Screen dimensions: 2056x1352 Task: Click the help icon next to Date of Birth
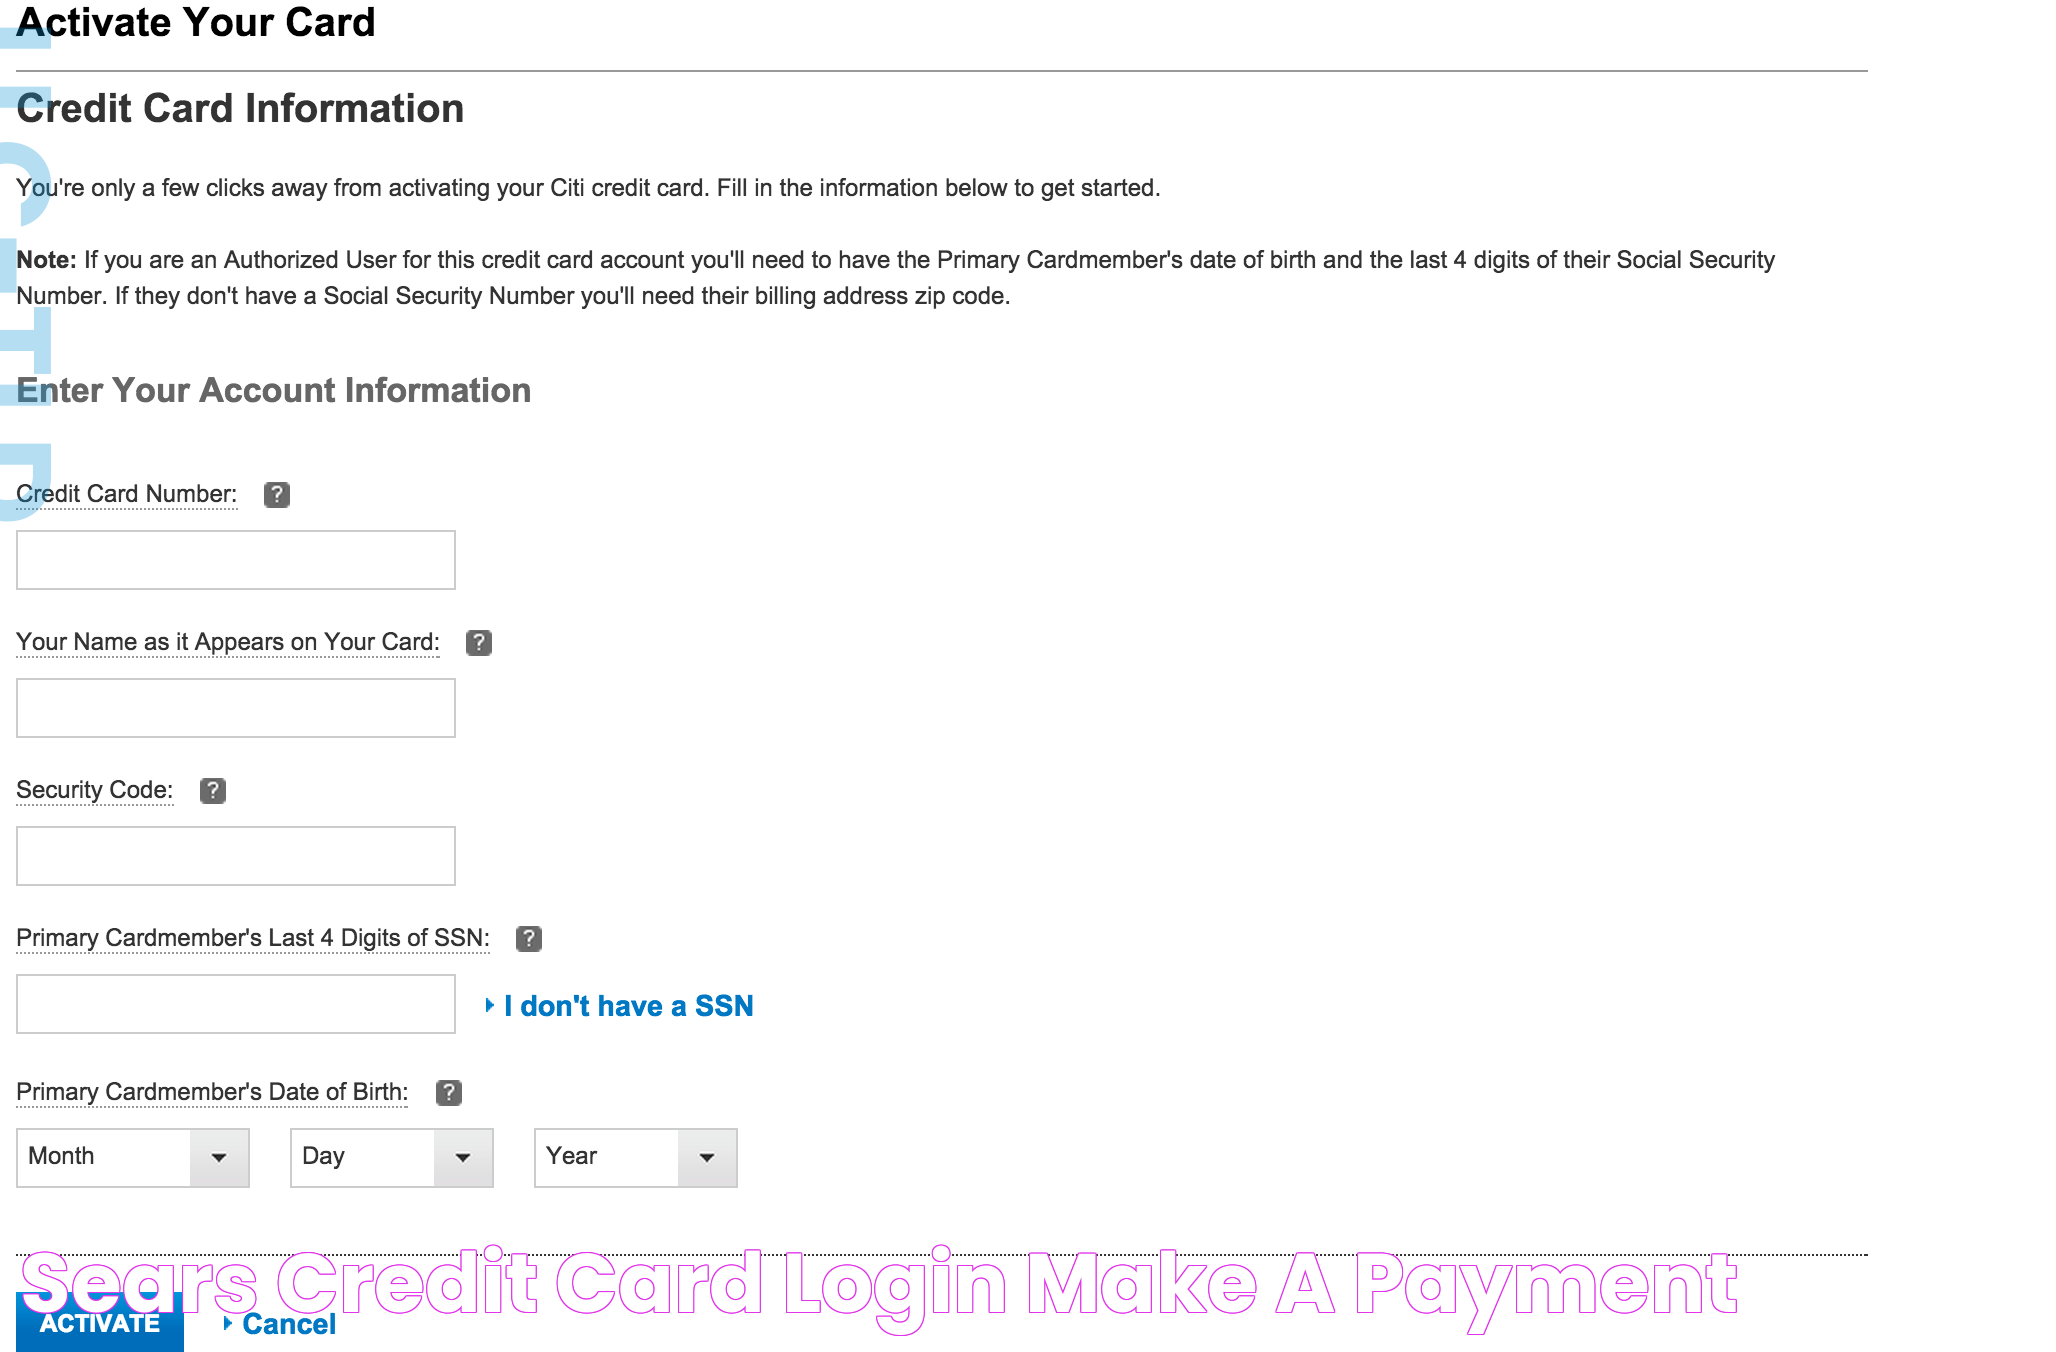coord(450,1089)
